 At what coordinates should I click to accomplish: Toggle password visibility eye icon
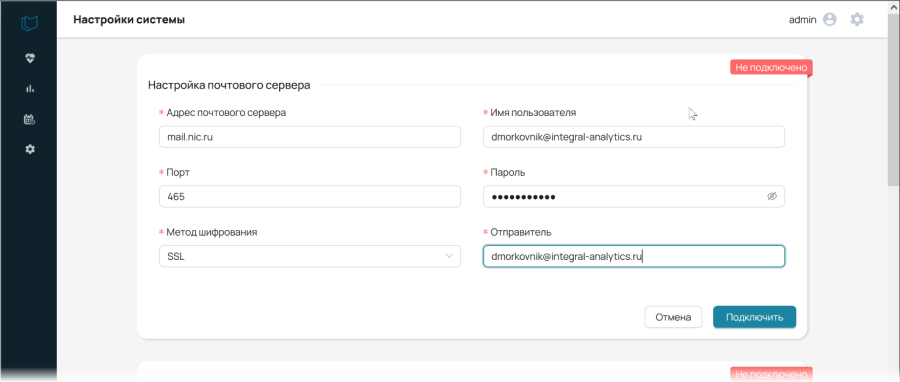pyautogui.click(x=772, y=196)
